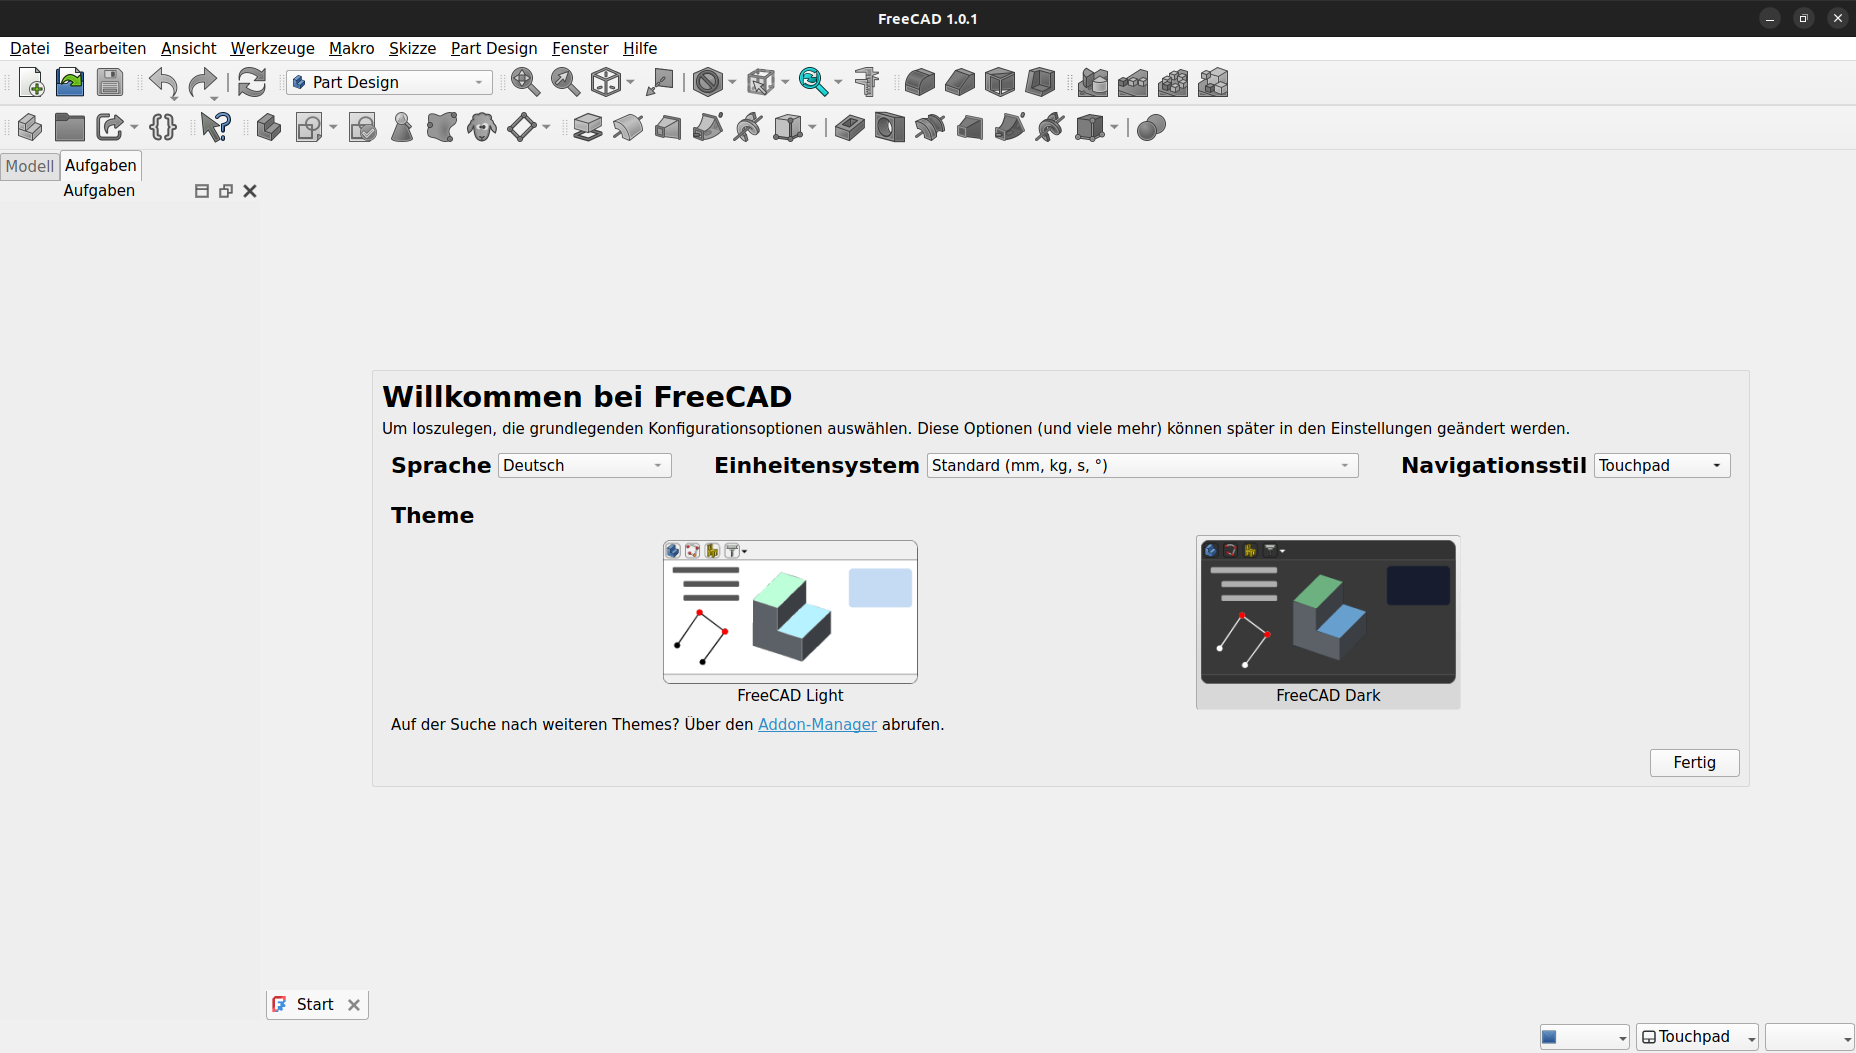Viewport: 1856px width, 1053px height.
Task: Switch to the Modell tab
Action: coord(30,166)
